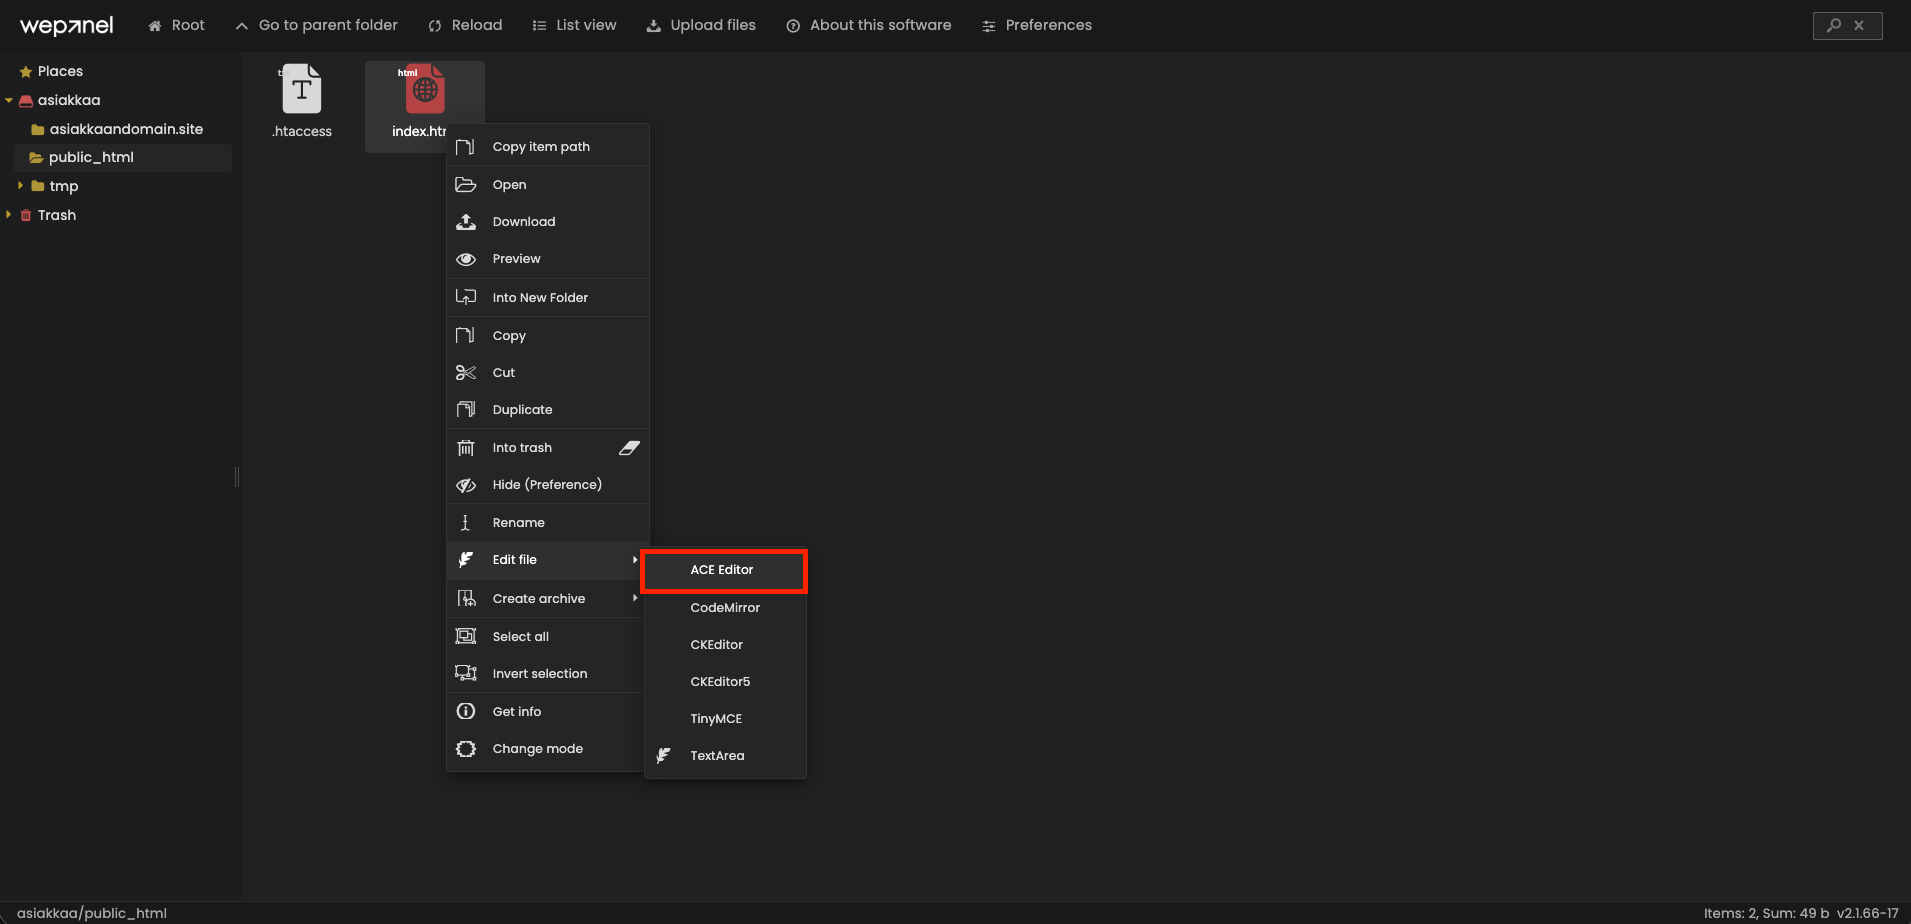
Task: Click the Invert selection icon
Action: [x=465, y=674]
